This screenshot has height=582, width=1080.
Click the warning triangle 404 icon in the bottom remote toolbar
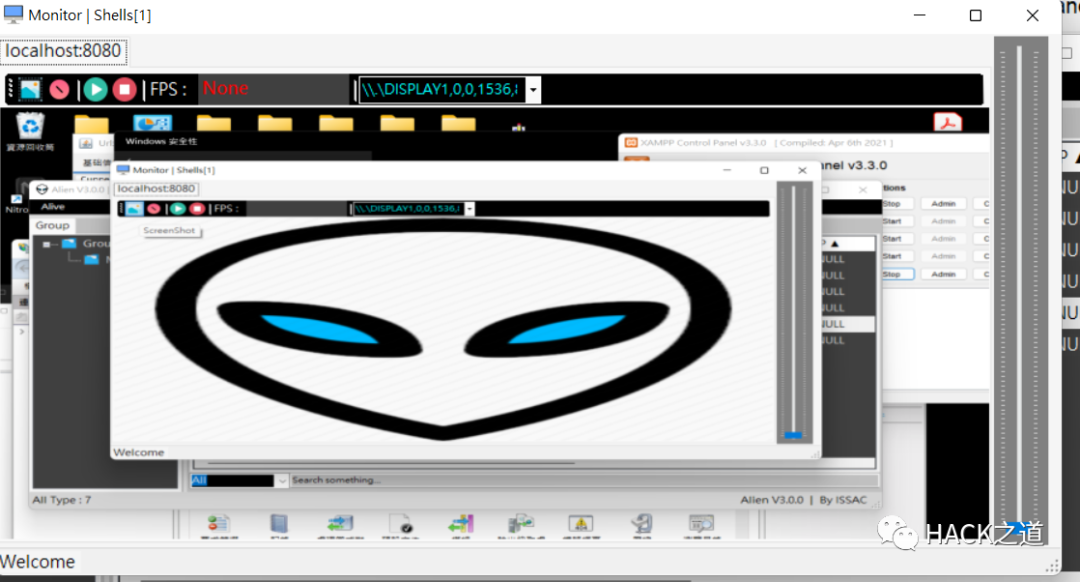point(581,525)
